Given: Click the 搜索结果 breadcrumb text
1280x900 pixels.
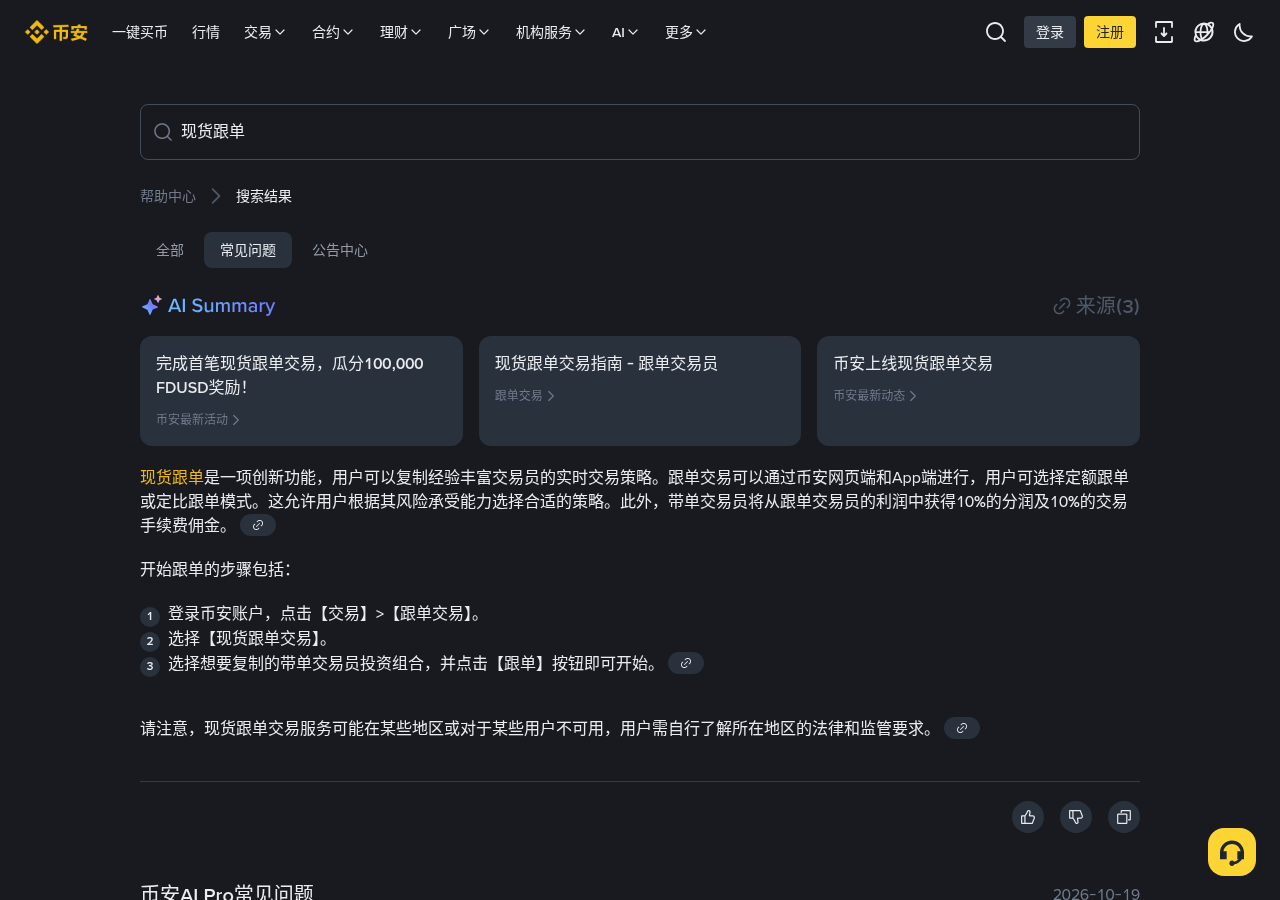Looking at the screenshot, I should 264,196.
